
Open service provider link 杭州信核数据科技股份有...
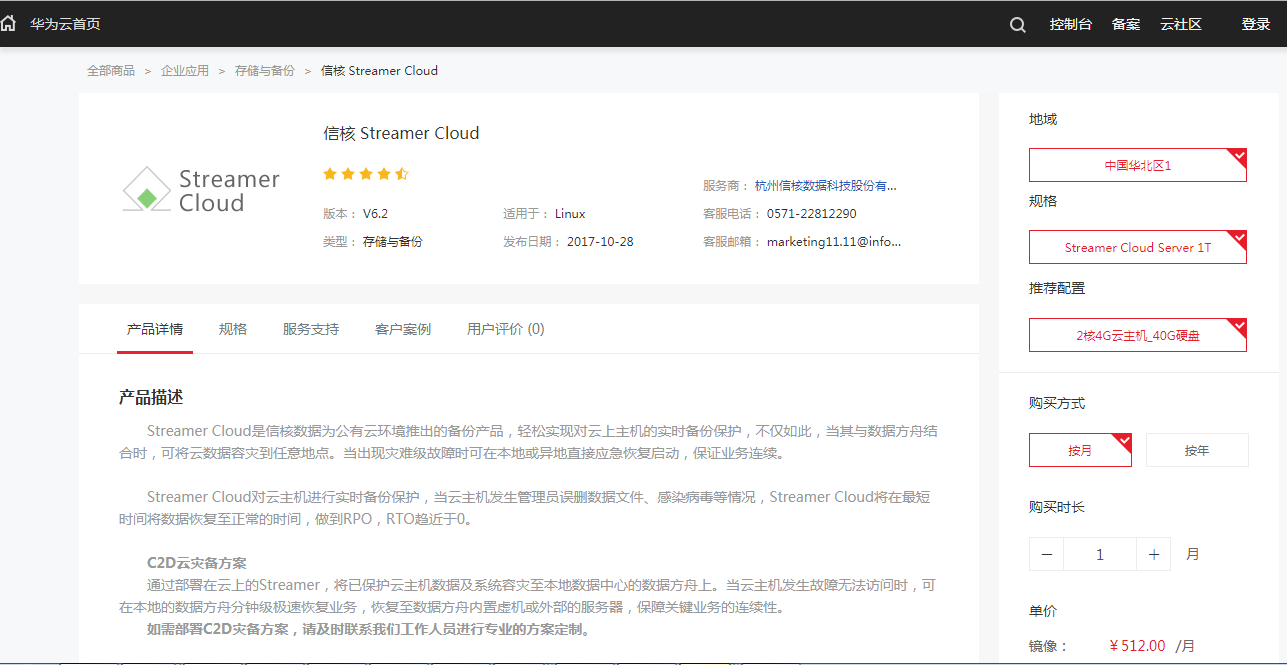coord(826,186)
